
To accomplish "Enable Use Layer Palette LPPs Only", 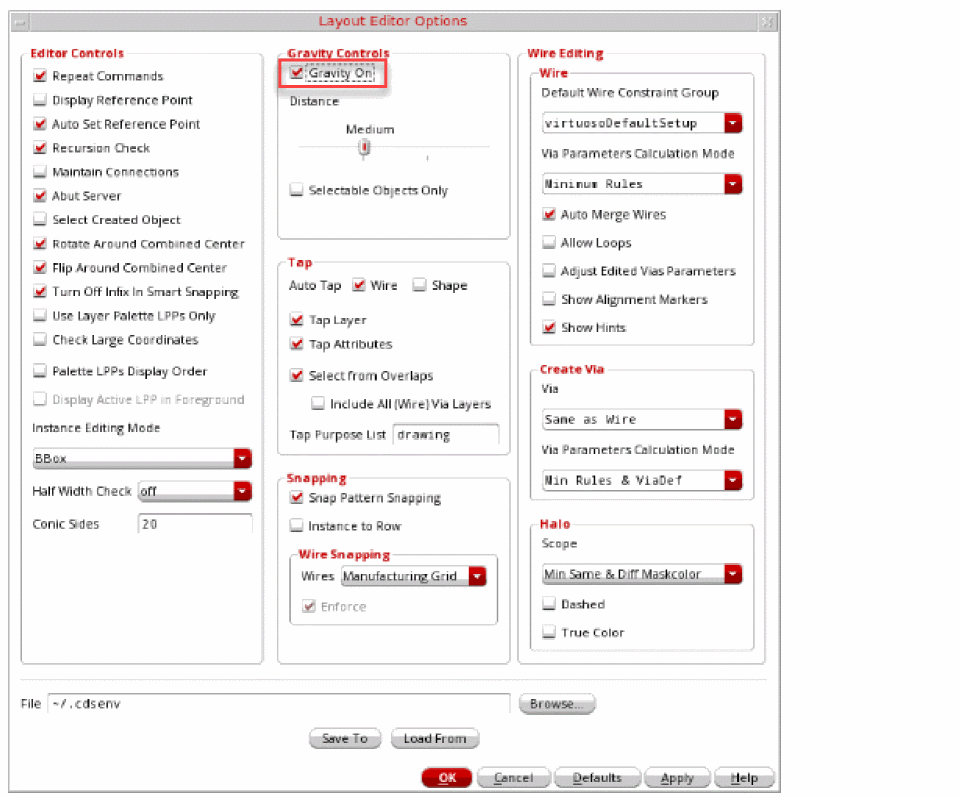I will pyautogui.click(x=40, y=315).
